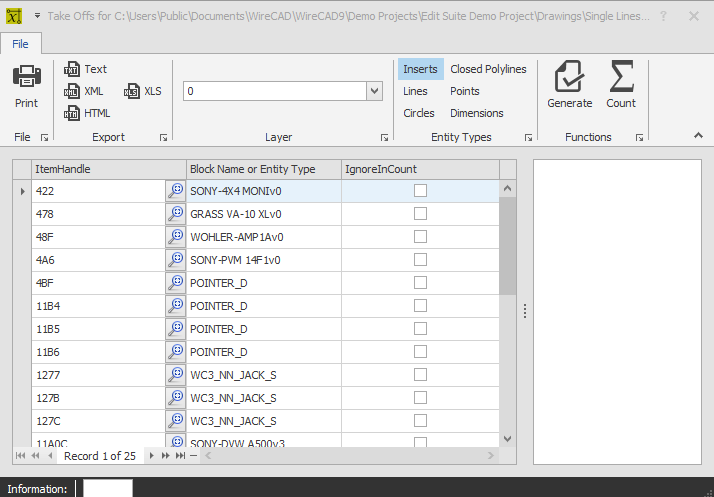The image size is (714, 497).
Task: Zoom to item handle 11B4
Action: [175, 306]
